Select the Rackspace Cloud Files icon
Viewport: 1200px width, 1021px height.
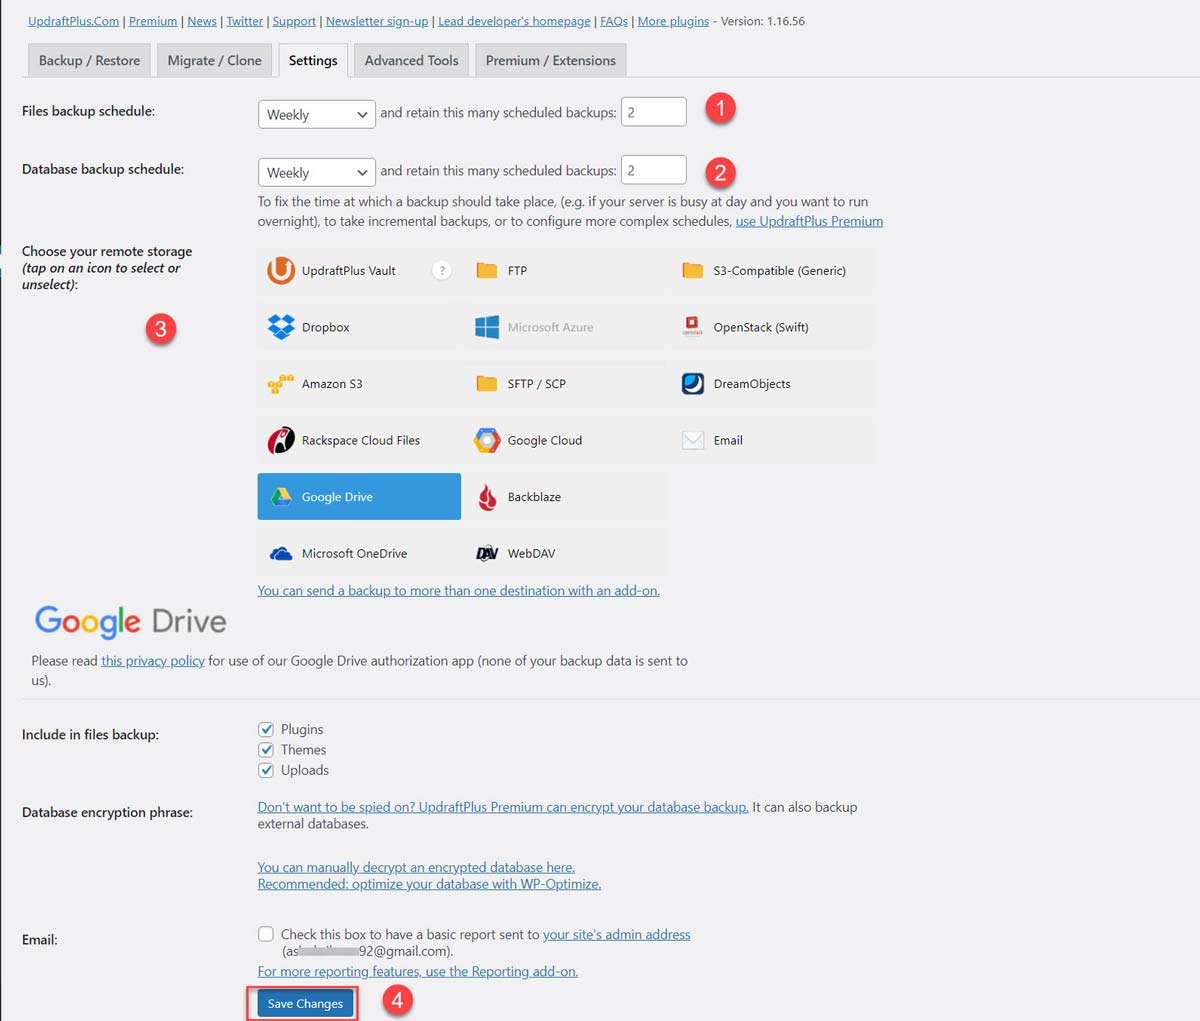tap(281, 440)
